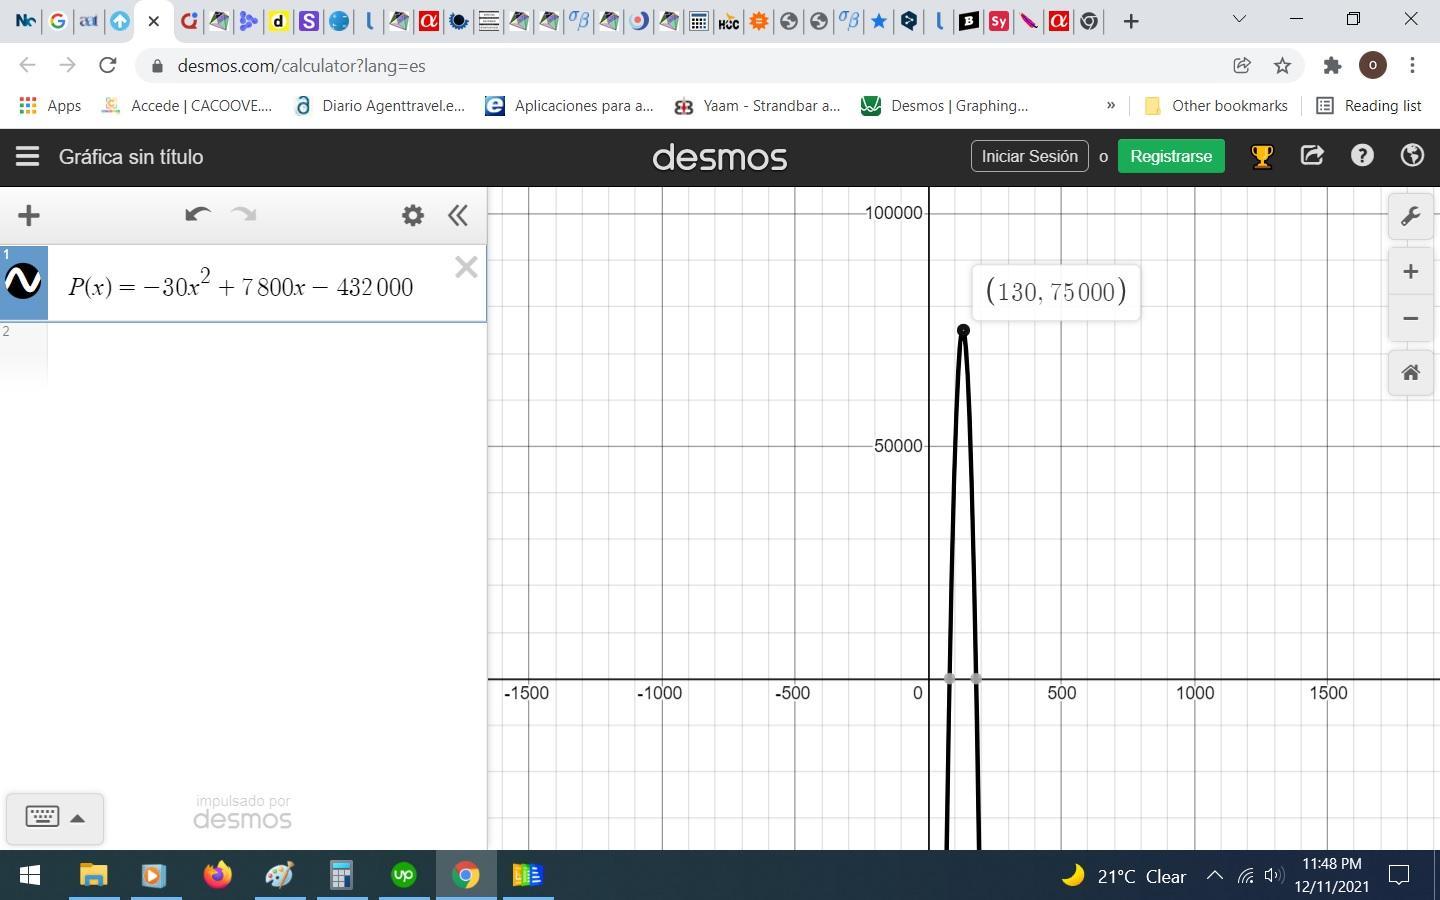Zoom in on the graph
The width and height of the screenshot is (1440, 900).
pyautogui.click(x=1410, y=272)
